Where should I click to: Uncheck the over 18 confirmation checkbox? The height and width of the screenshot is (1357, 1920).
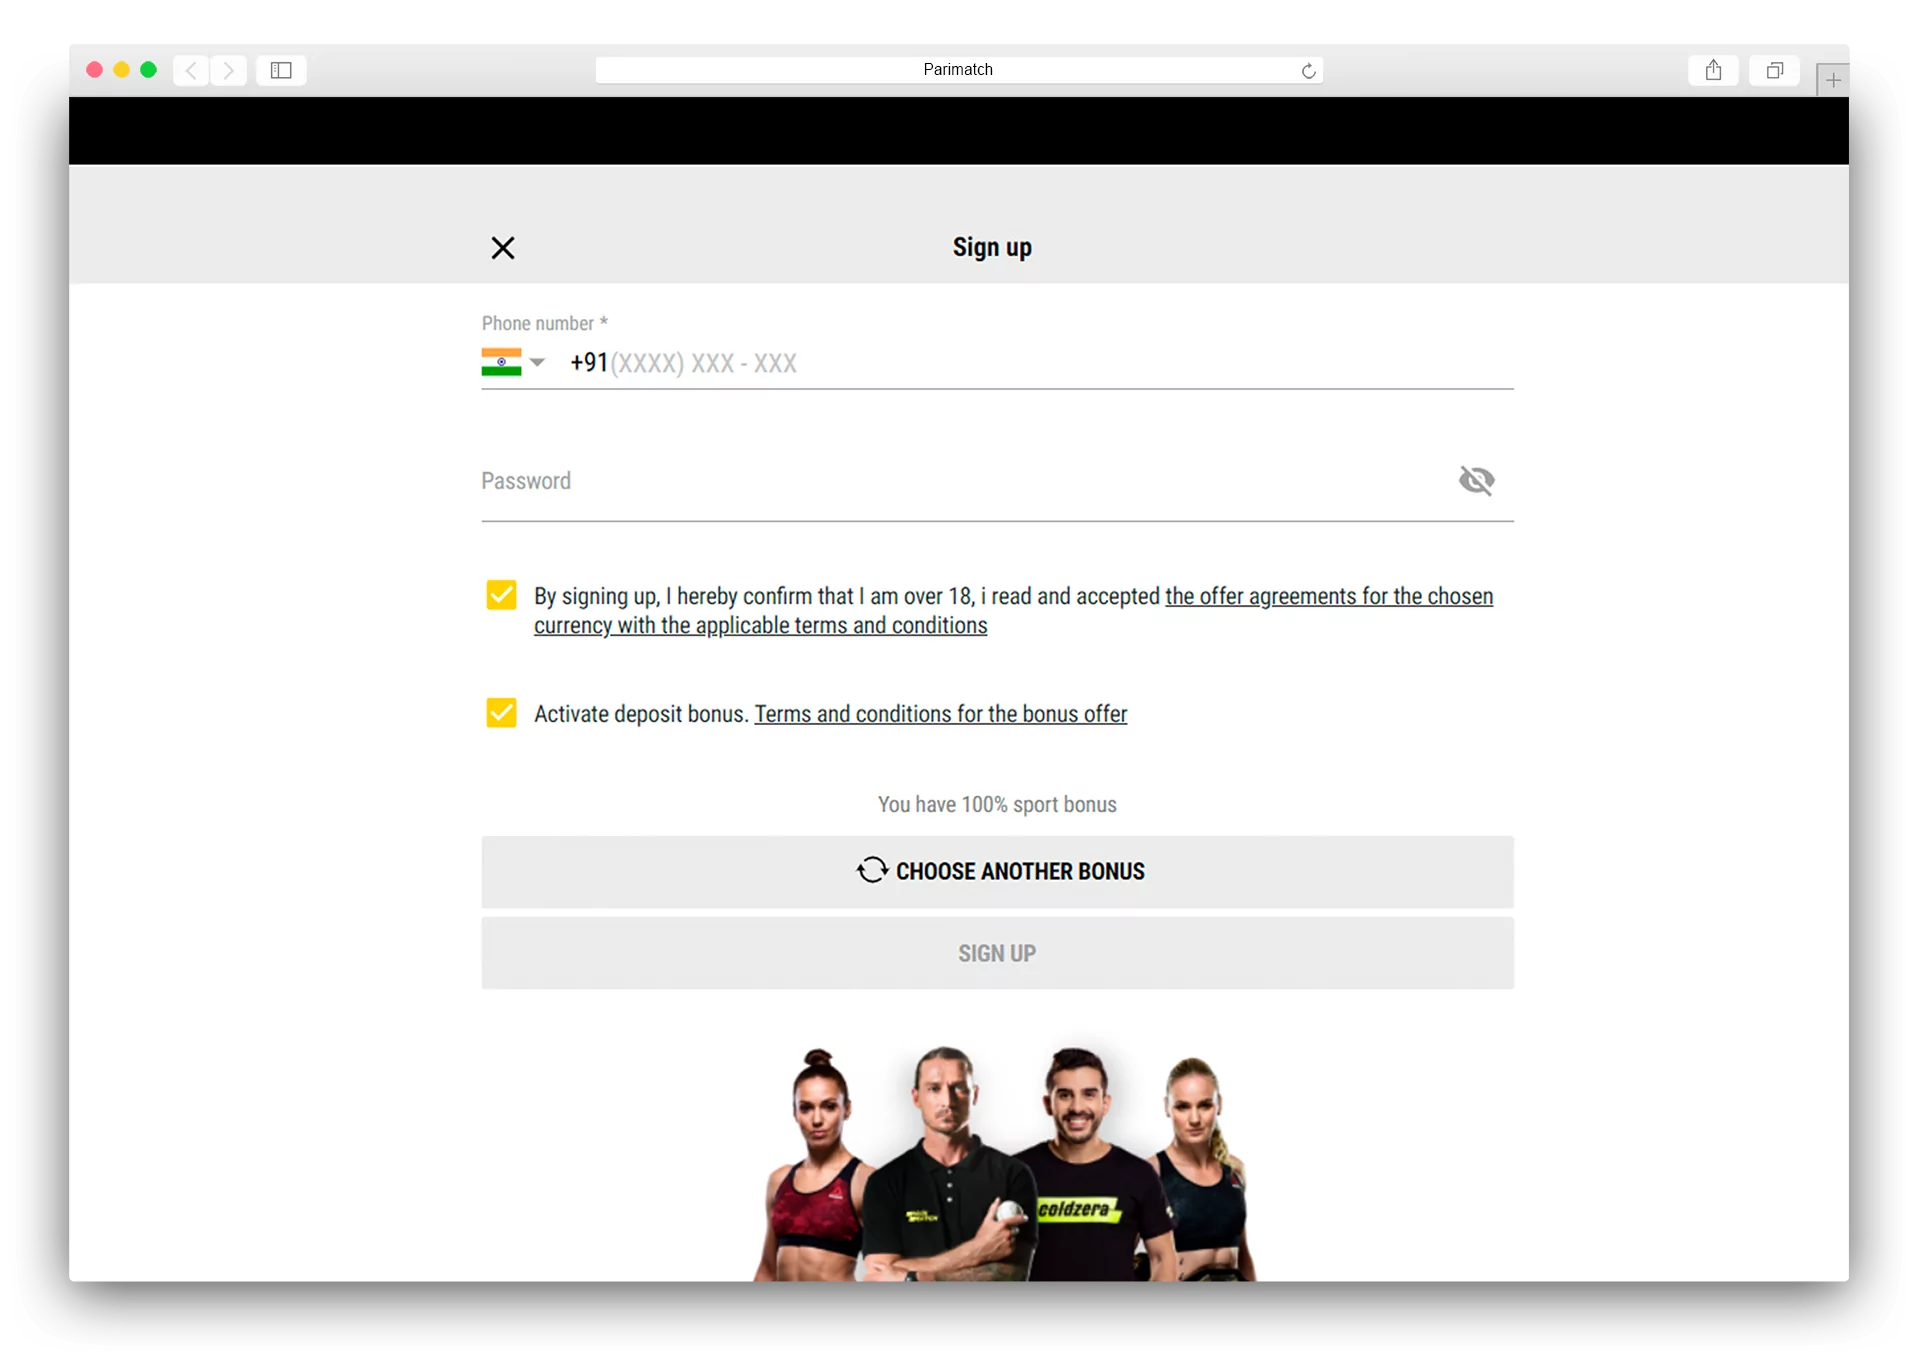click(x=501, y=595)
